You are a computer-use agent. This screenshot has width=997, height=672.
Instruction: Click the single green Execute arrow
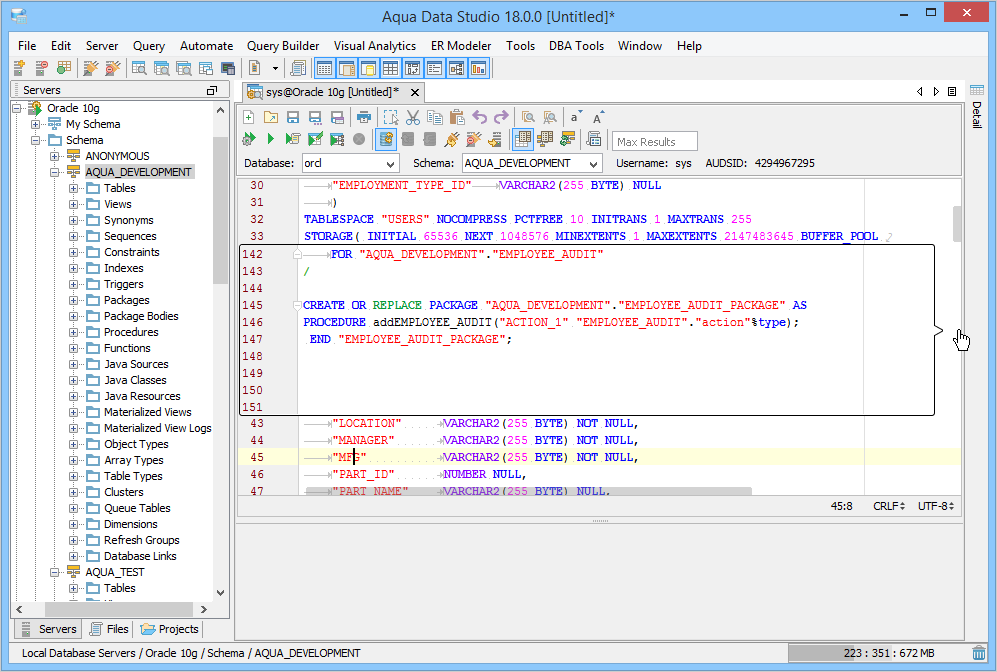click(271, 139)
